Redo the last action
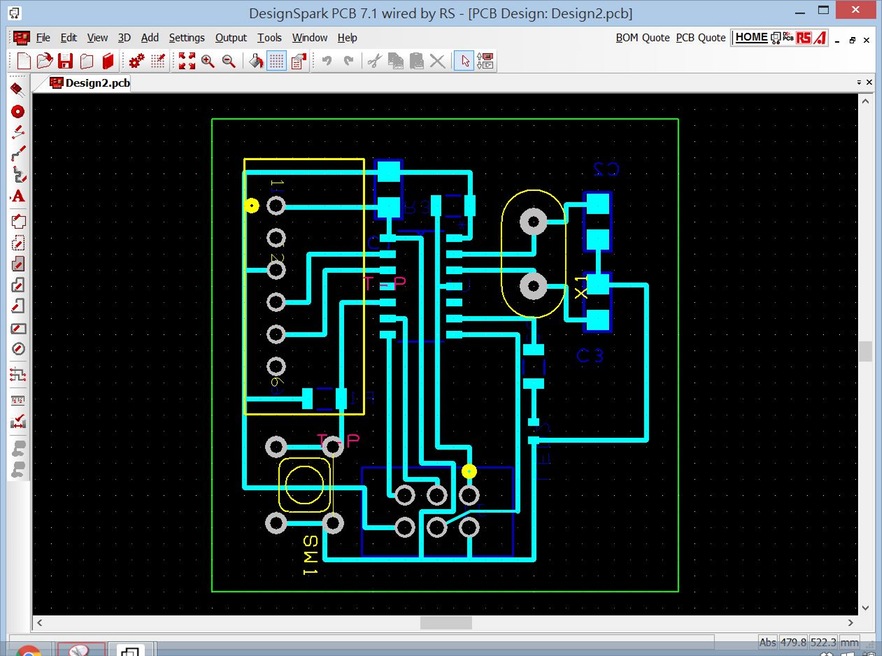This screenshot has width=882, height=656. pos(348,60)
